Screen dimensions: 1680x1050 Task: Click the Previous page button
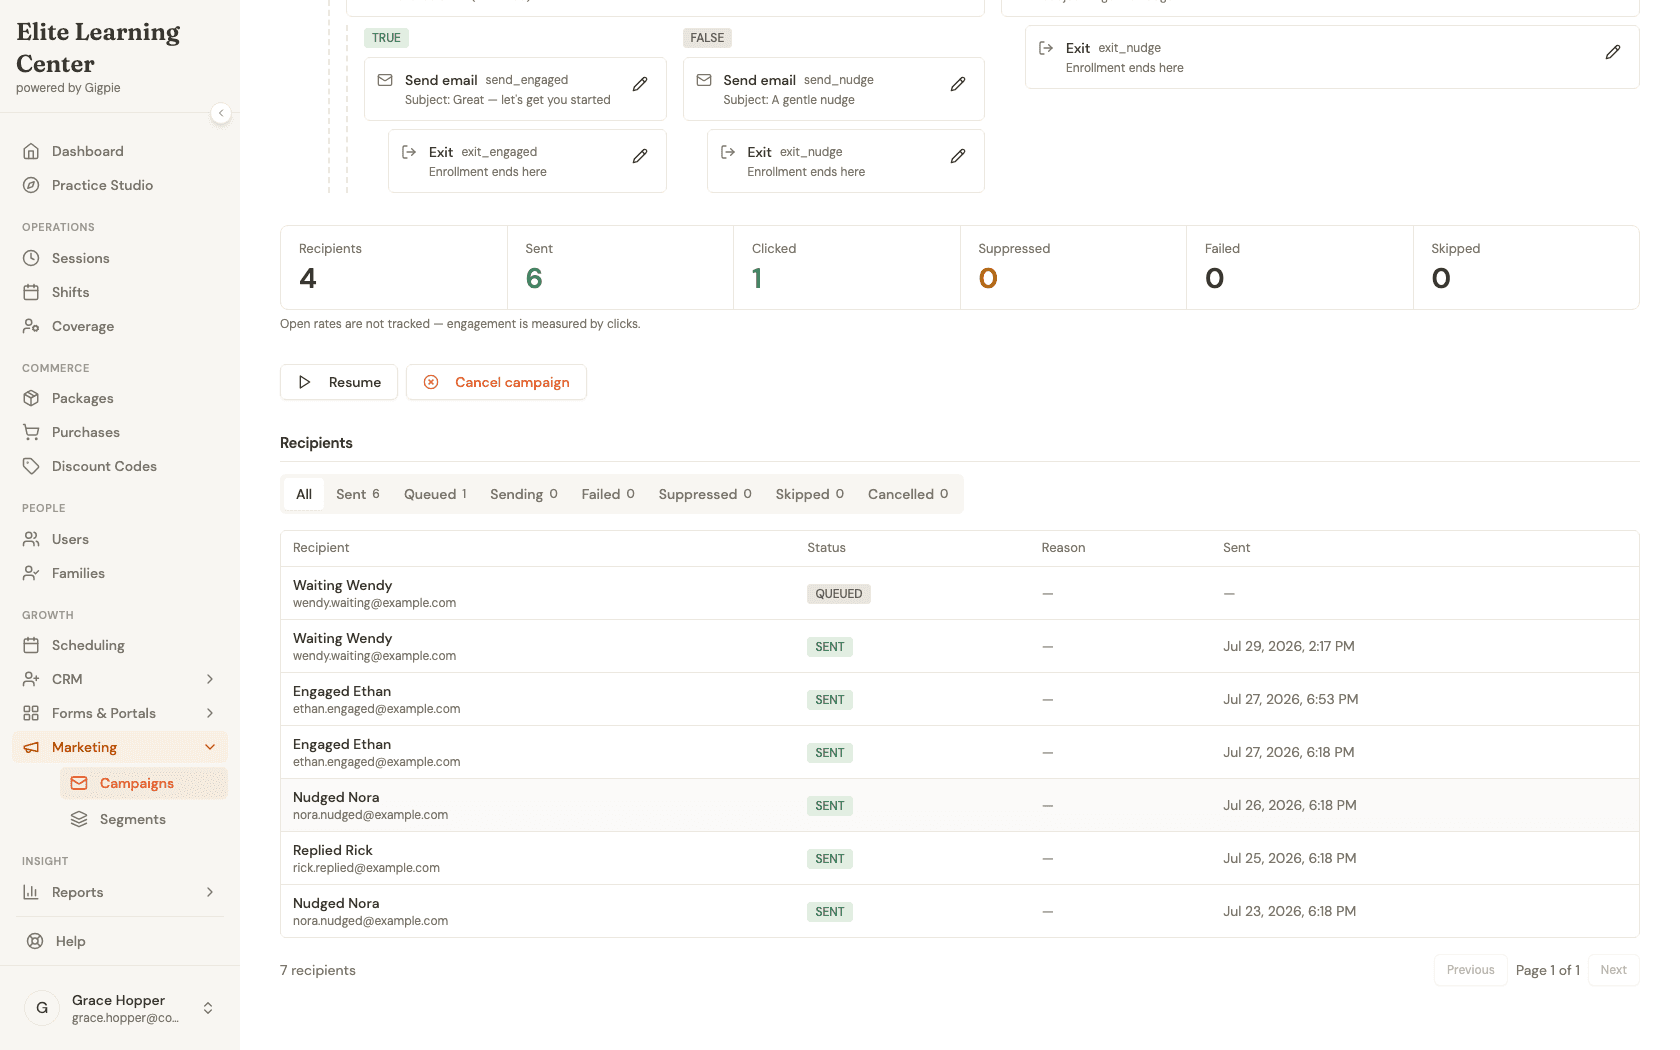(x=1470, y=970)
